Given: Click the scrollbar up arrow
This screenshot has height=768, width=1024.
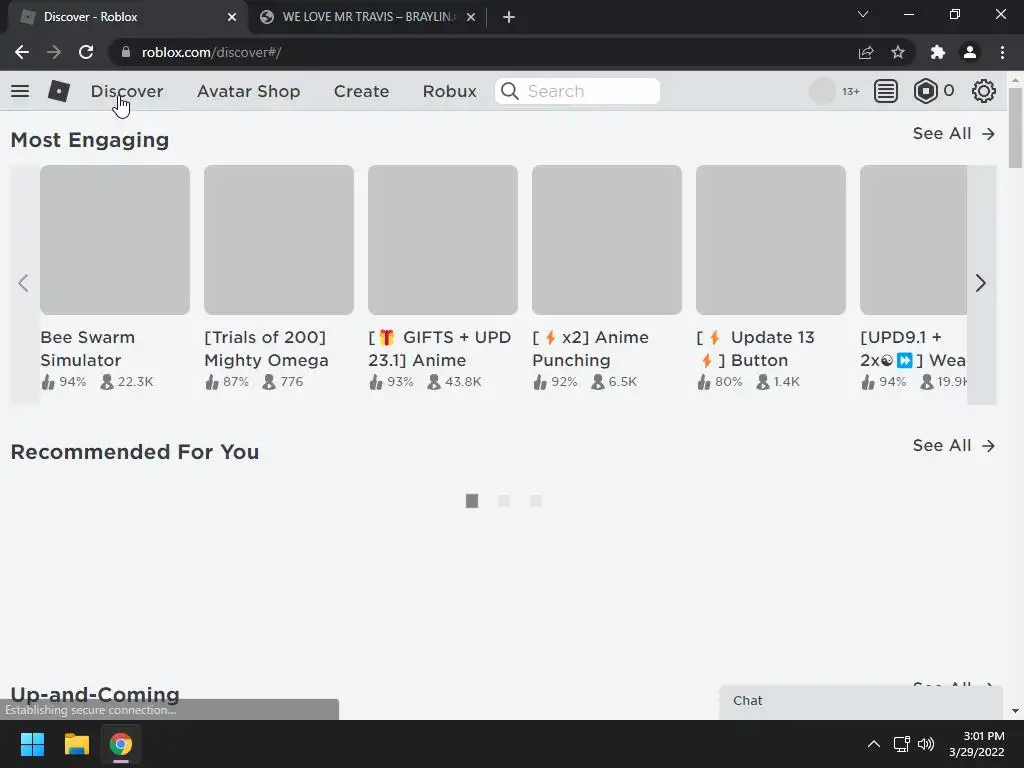Looking at the screenshot, I should pos(1015,80).
